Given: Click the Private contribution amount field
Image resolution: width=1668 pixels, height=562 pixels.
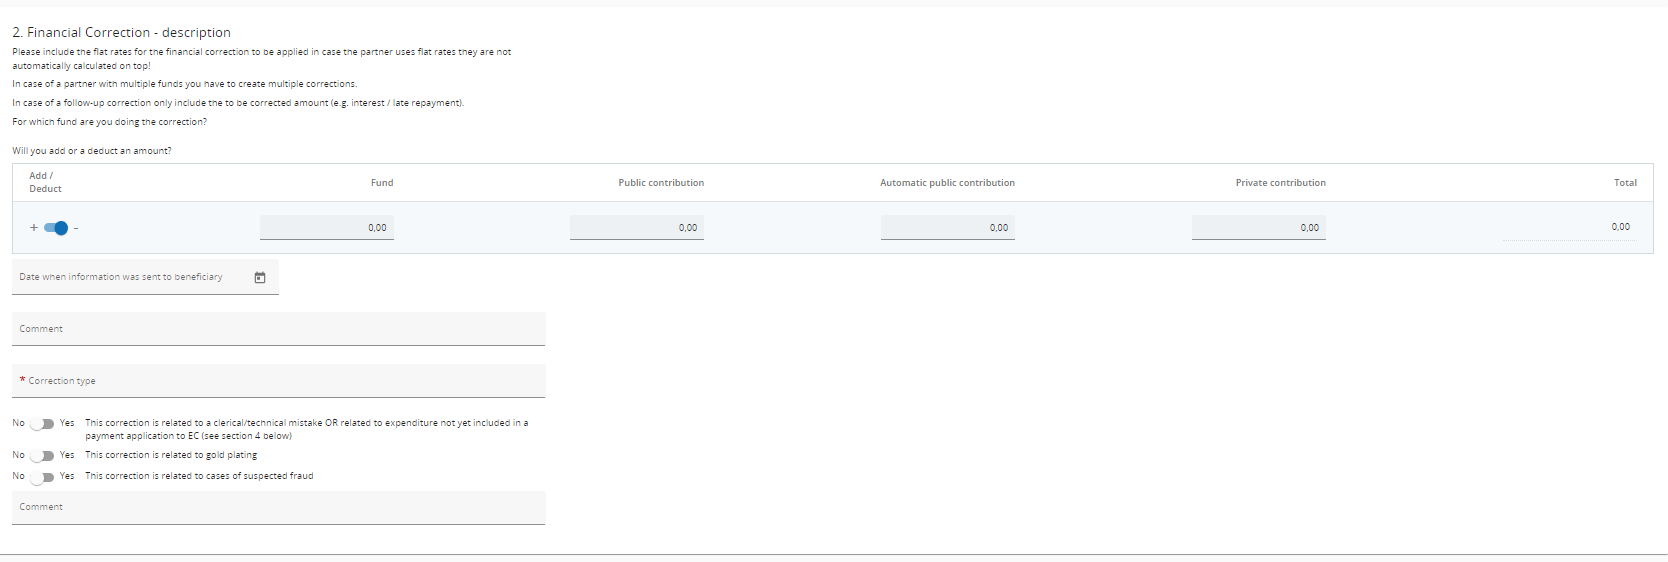Looking at the screenshot, I should coord(1258,228).
